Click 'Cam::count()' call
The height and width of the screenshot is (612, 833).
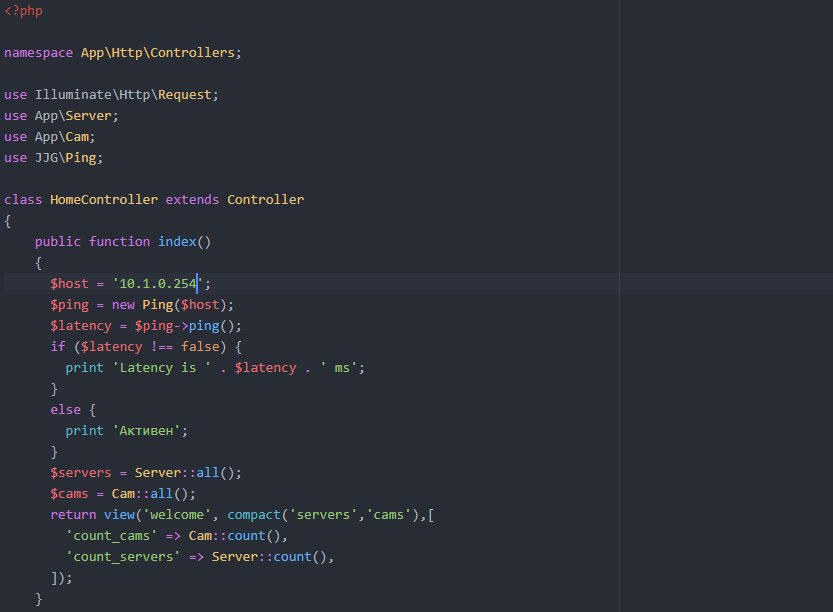234,536
